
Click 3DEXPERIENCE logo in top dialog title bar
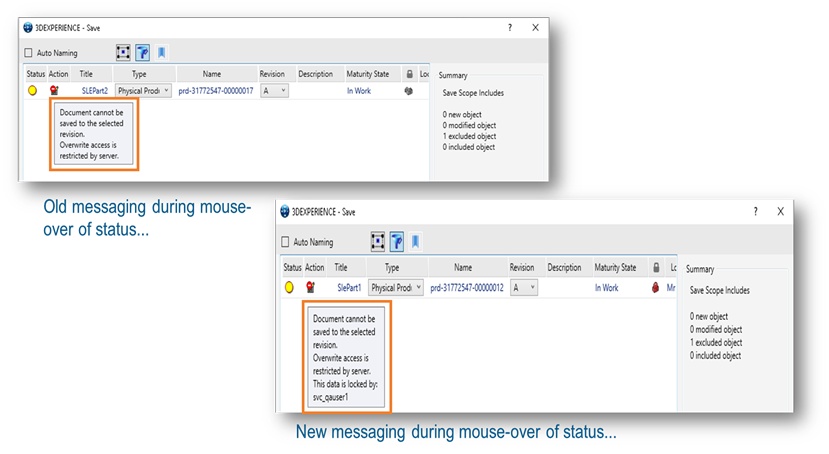pos(28,27)
